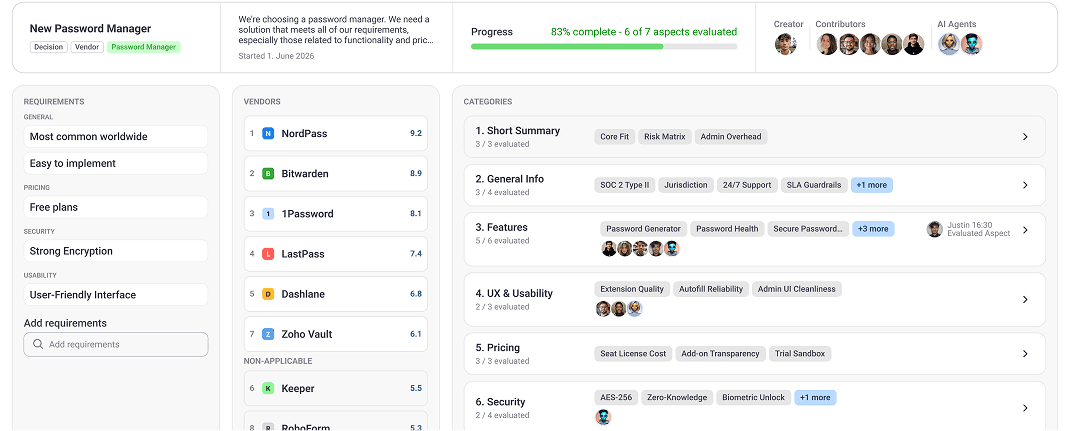This screenshot has width=1070, height=431.
Task: Select the Autofill Reliability tag
Action: click(711, 289)
